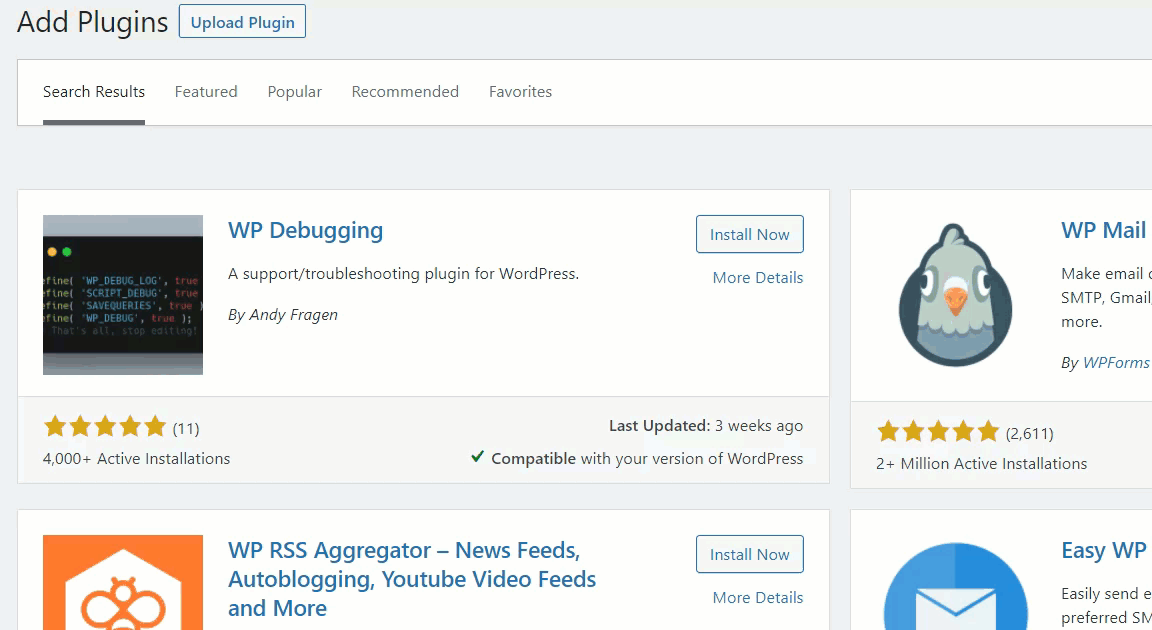
Task: View More Details for WP RSS Aggregator
Action: tap(757, 598)
